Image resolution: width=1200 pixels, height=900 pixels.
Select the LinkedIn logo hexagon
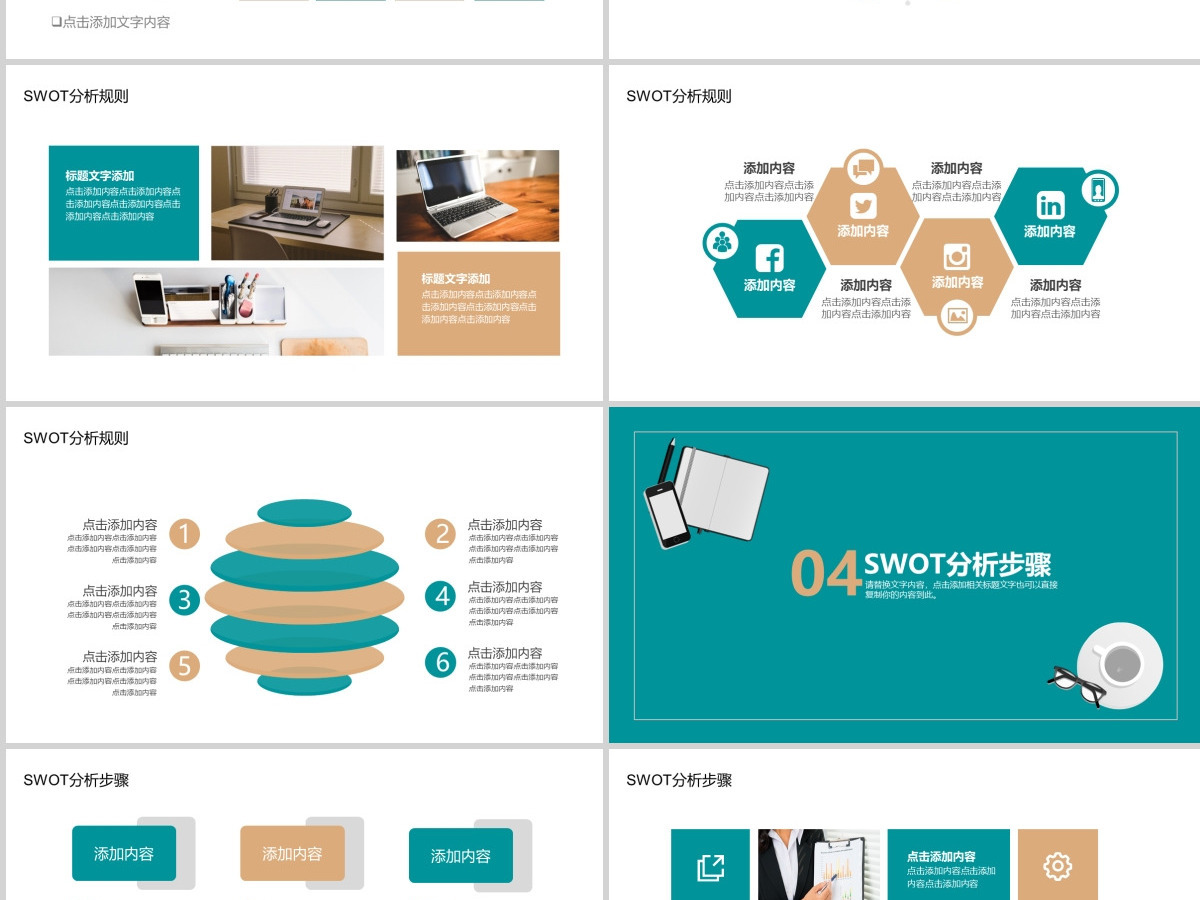coord(1050,216)
